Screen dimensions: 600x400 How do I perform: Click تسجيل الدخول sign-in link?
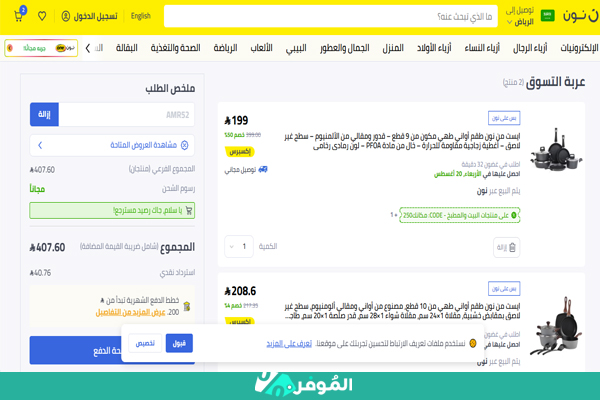pyautogui.click(x=95, y=16)
